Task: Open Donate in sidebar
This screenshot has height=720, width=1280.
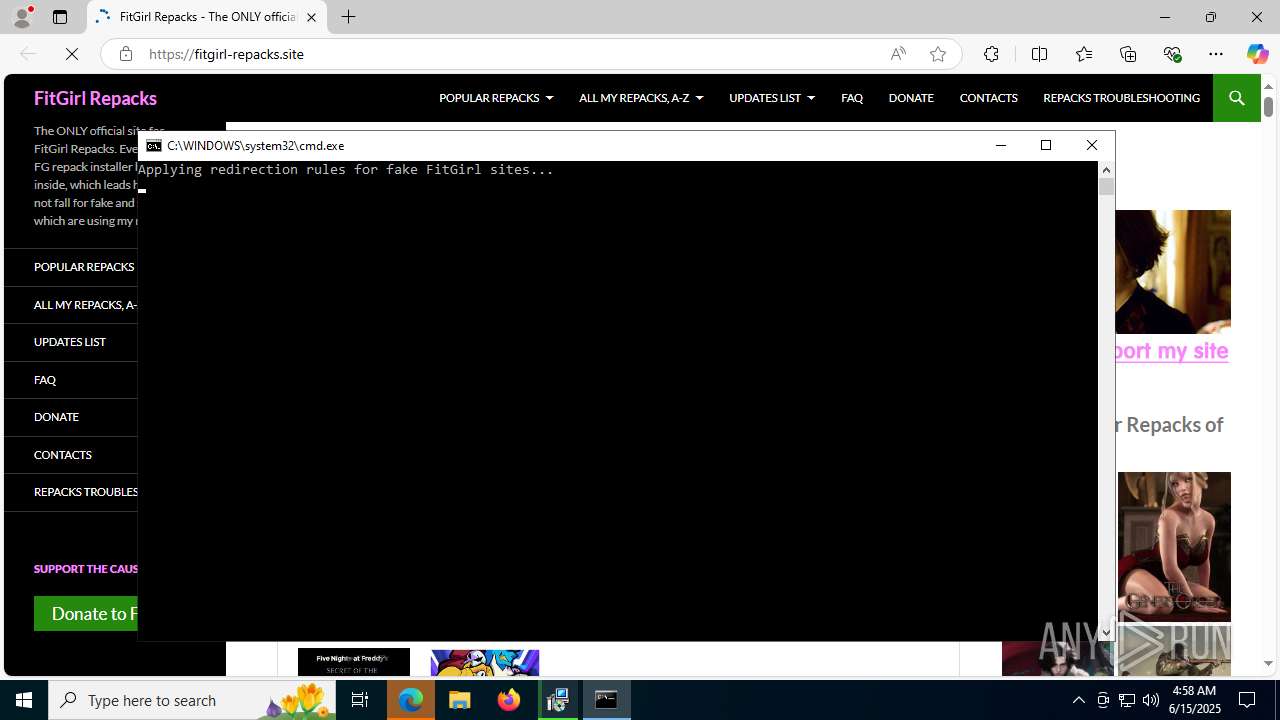Action: 56,417
